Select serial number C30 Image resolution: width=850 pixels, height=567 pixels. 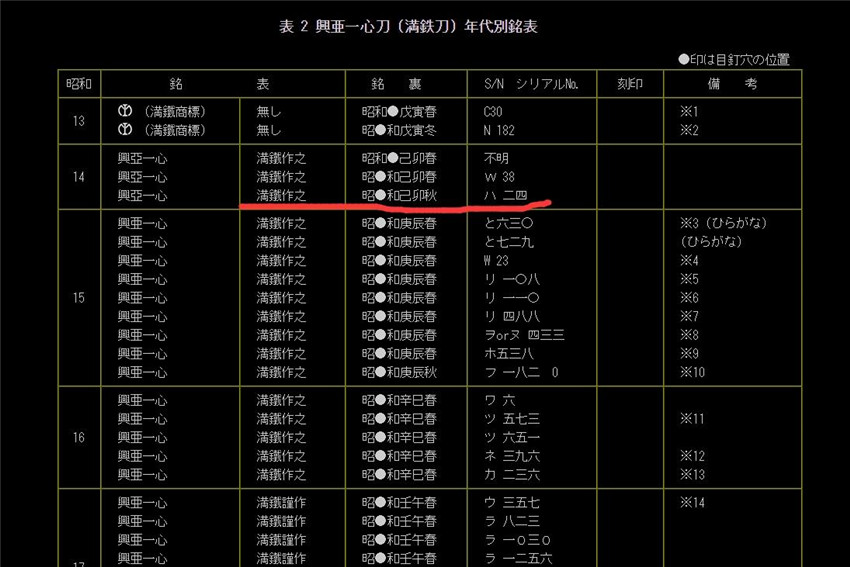494,111
